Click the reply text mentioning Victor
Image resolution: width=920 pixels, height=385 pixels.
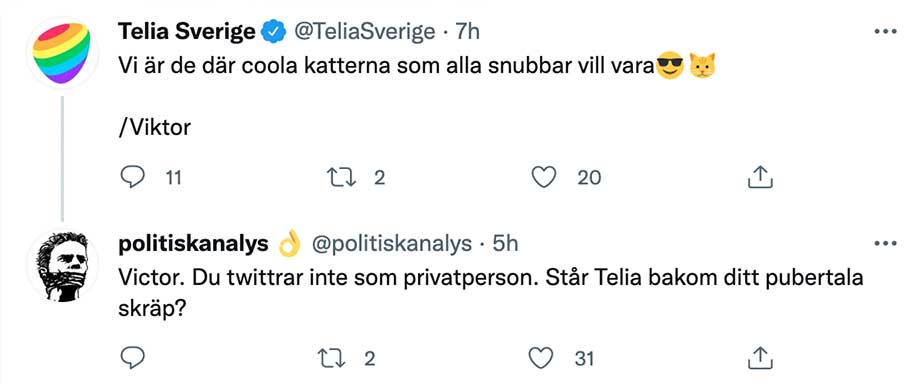point(491,292)
